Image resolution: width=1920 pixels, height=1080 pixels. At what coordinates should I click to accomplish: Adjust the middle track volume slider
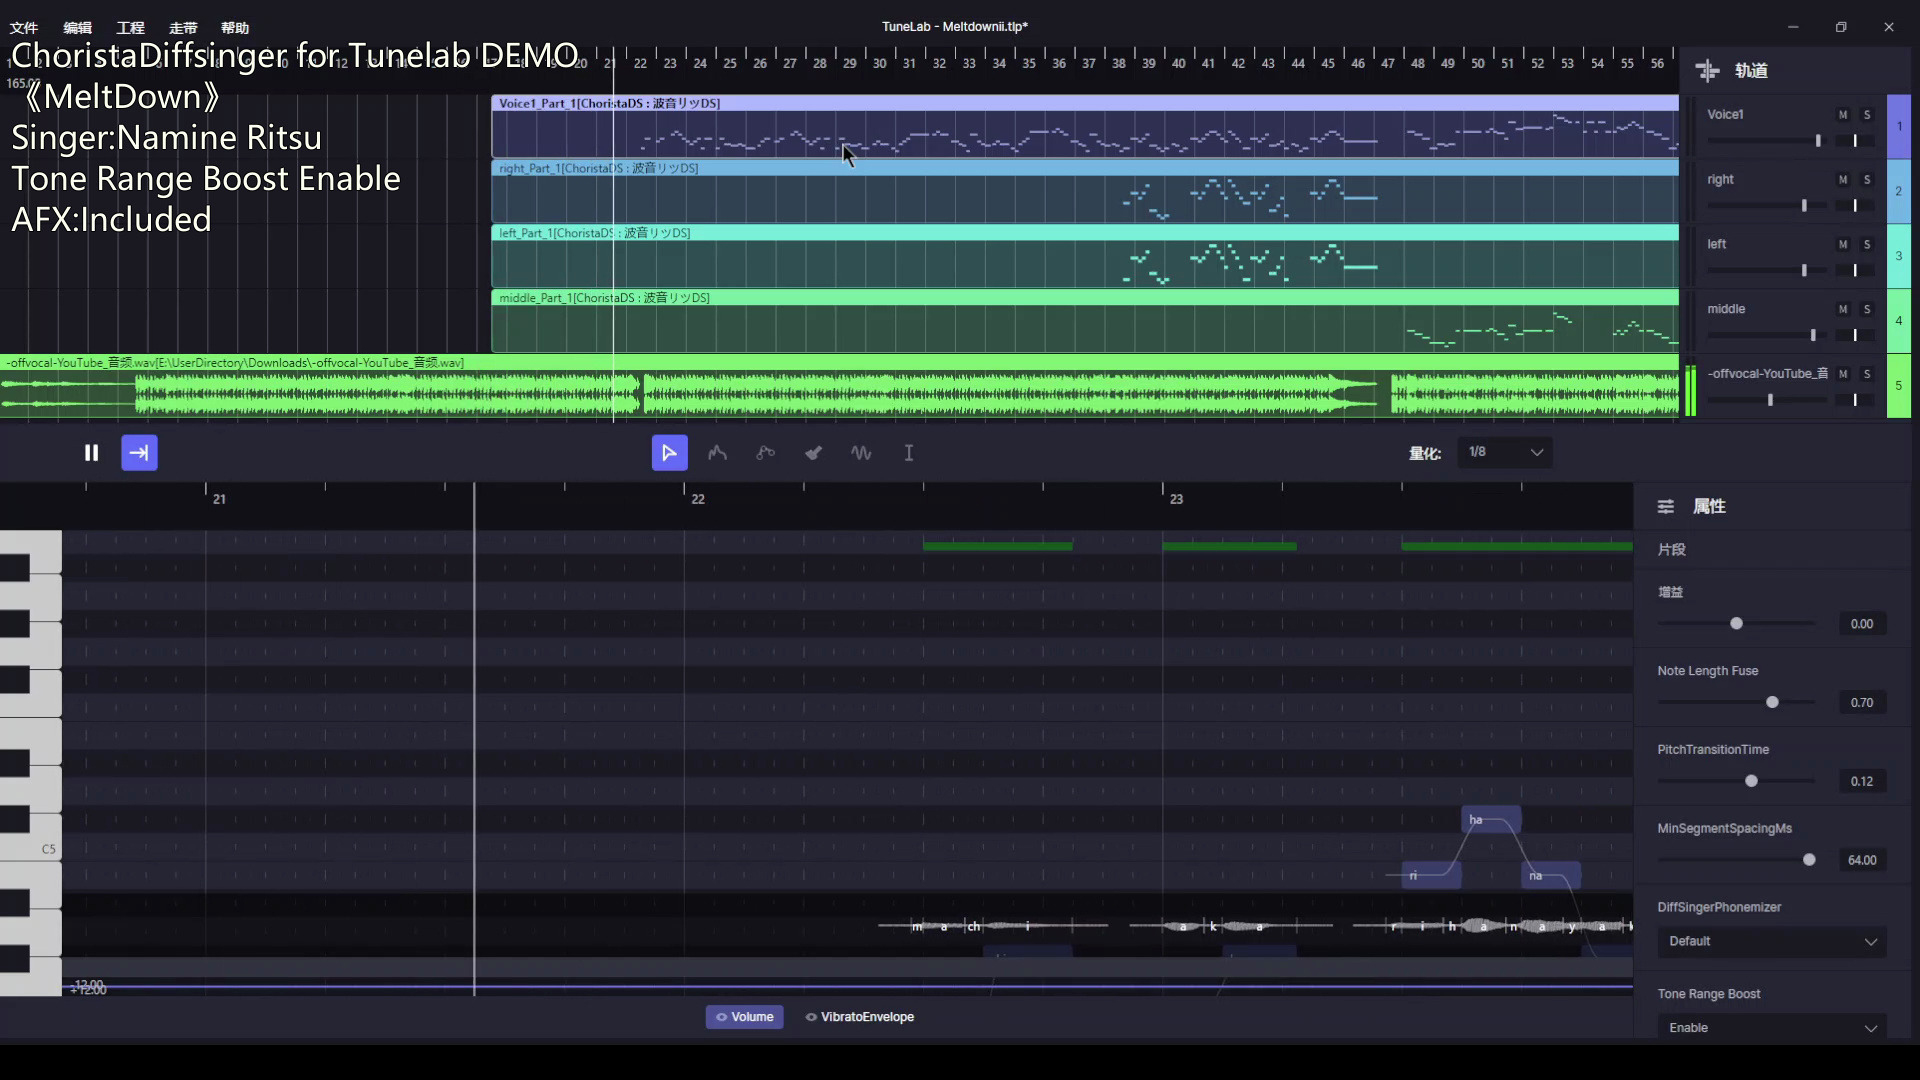1766,335
